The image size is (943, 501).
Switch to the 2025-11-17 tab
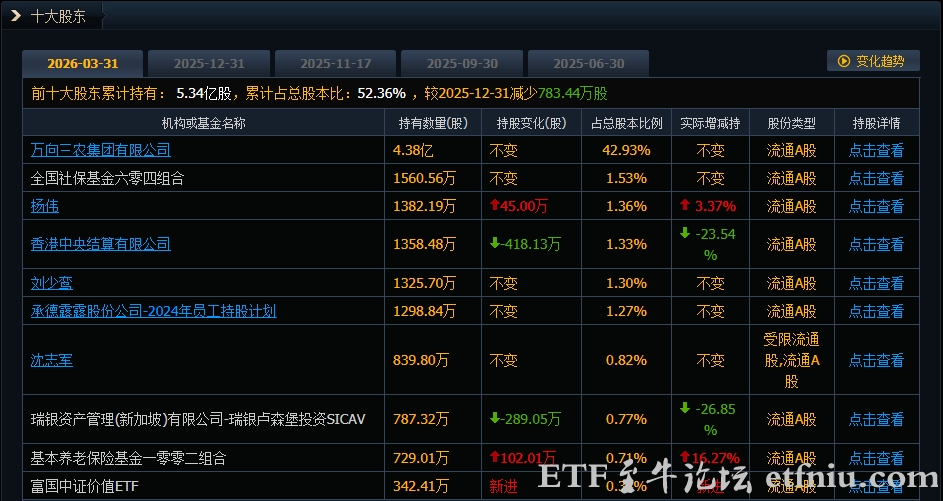(336, 64)
